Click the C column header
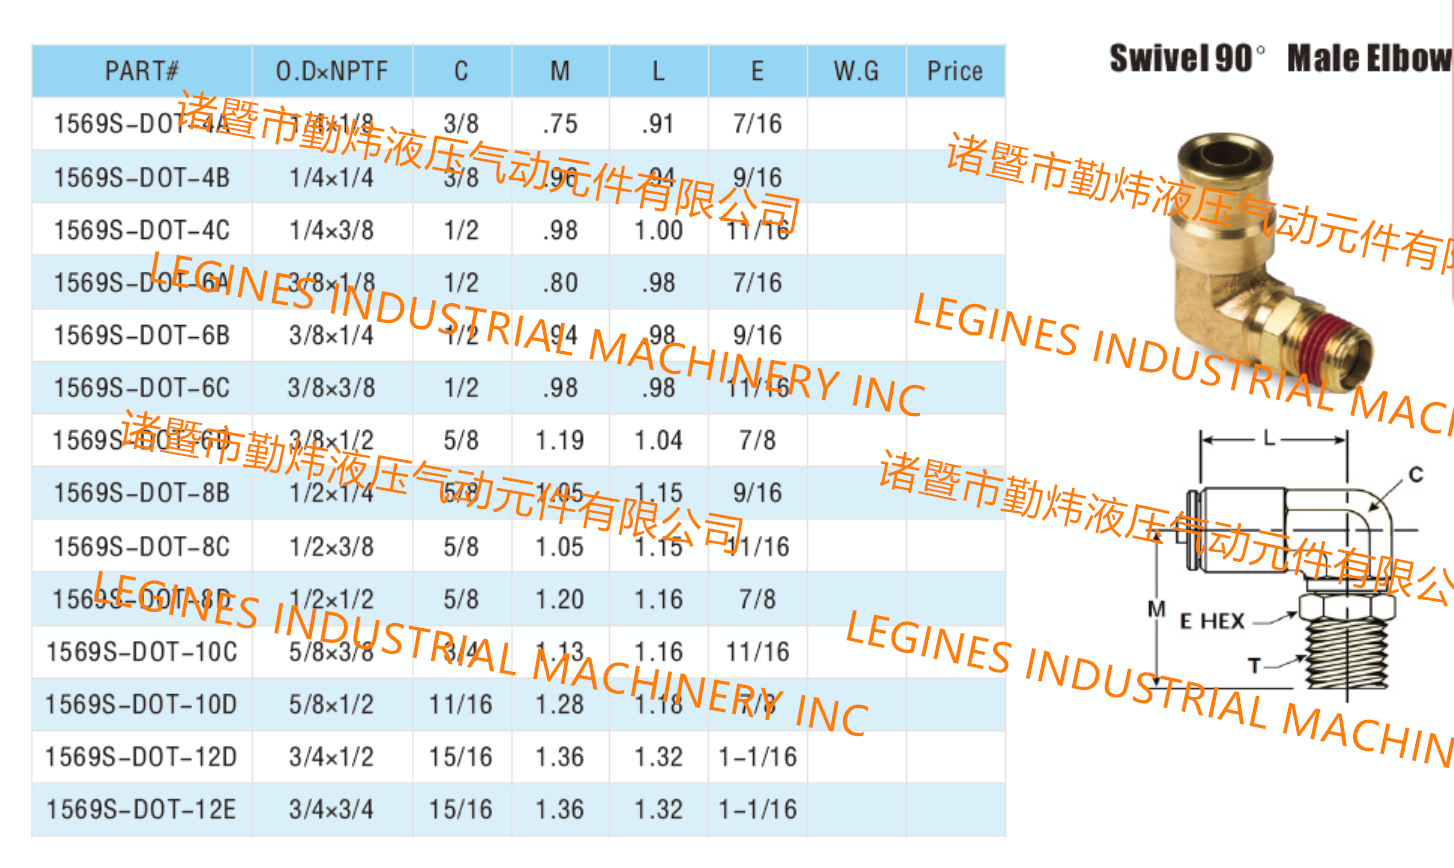 461,71
